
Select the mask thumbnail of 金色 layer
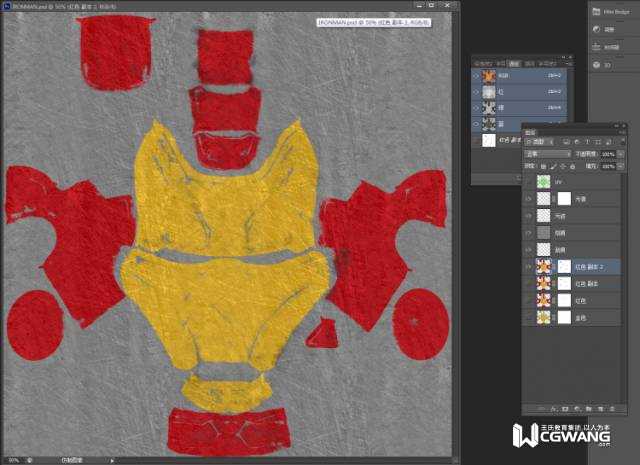[564, 318]
